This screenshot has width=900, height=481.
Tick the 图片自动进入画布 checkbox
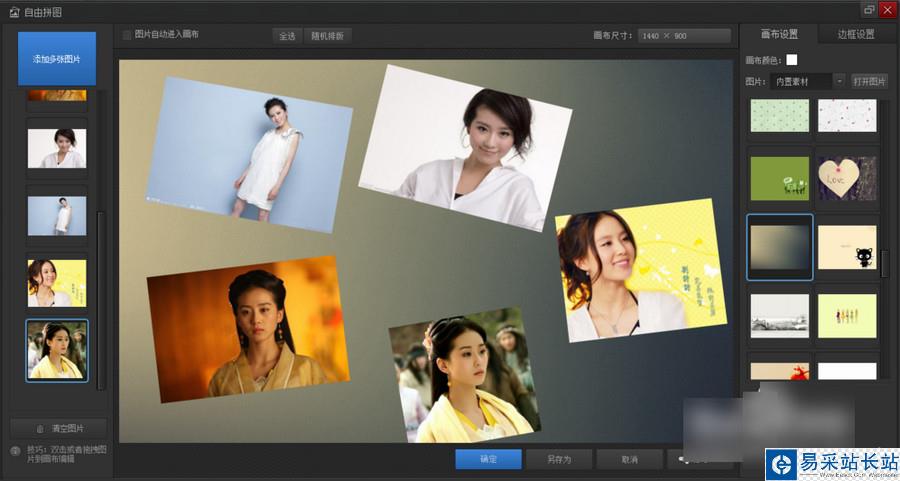(x=127, y=35)
